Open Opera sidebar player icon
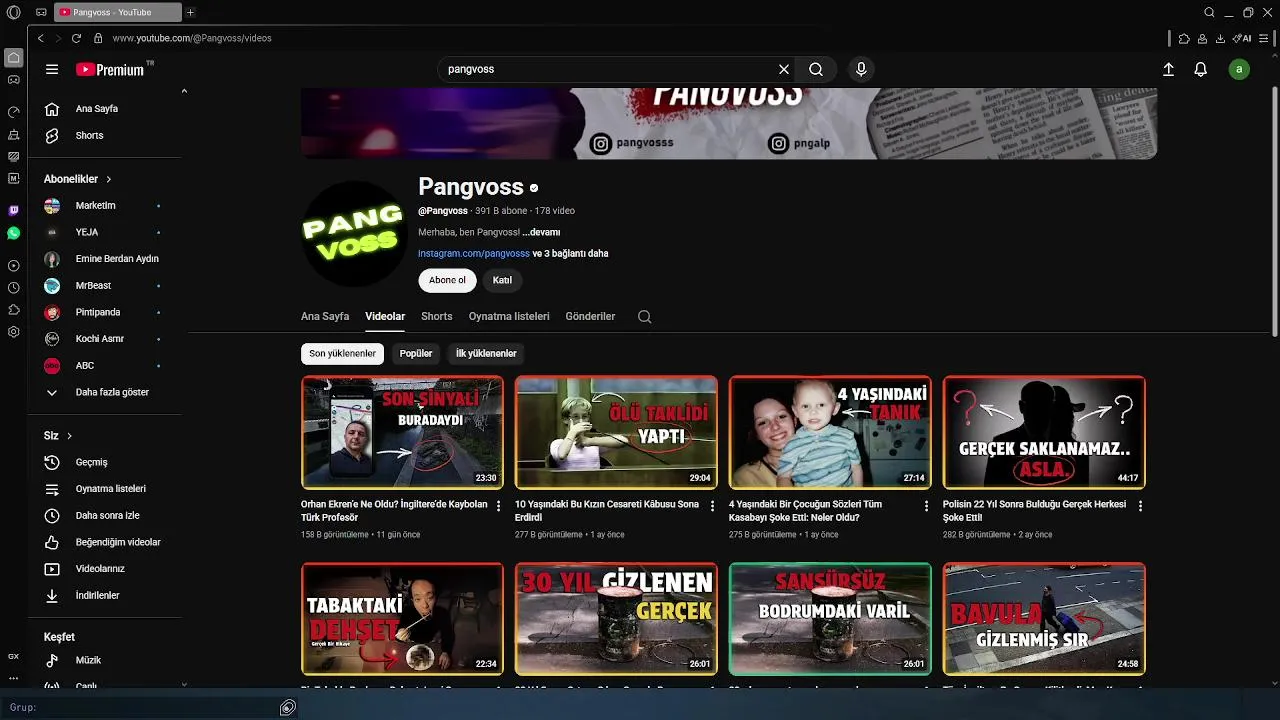 point(14,265)
